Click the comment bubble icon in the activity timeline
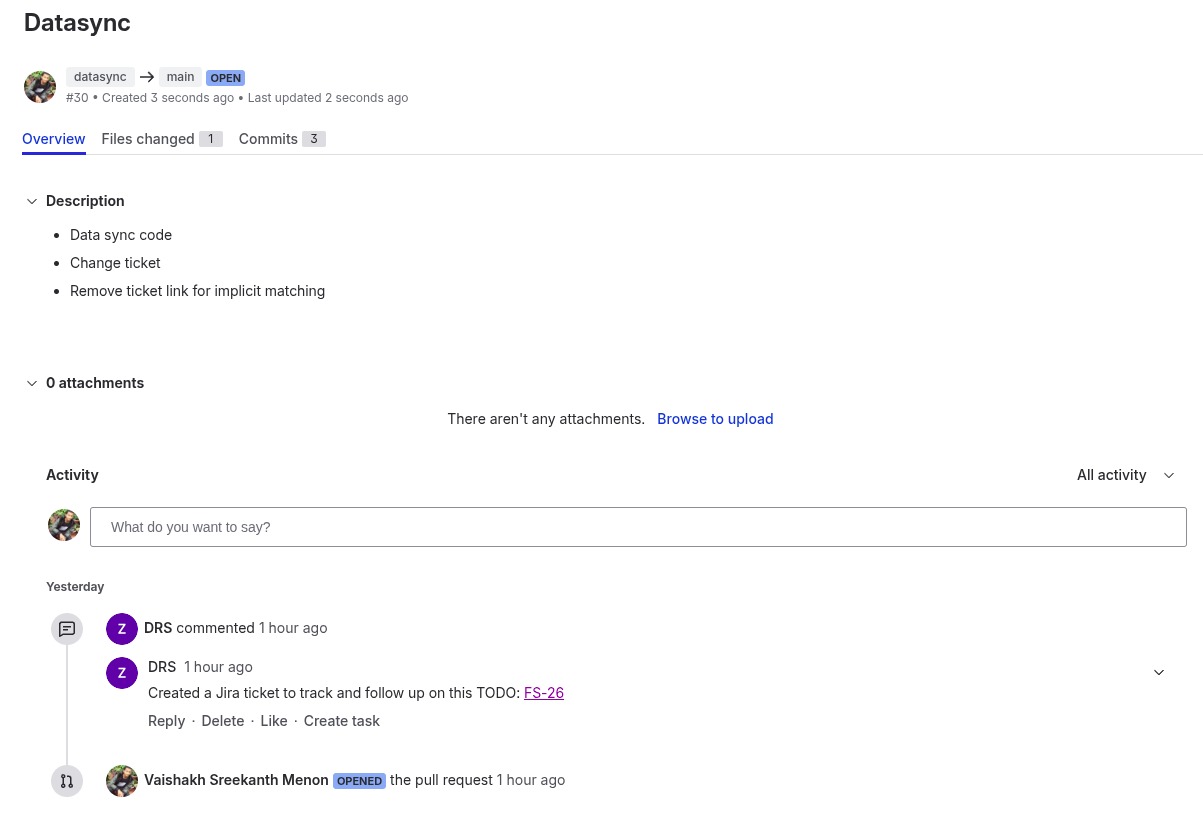The height and width of the screenshot is (819, 1203). point(67,629)
